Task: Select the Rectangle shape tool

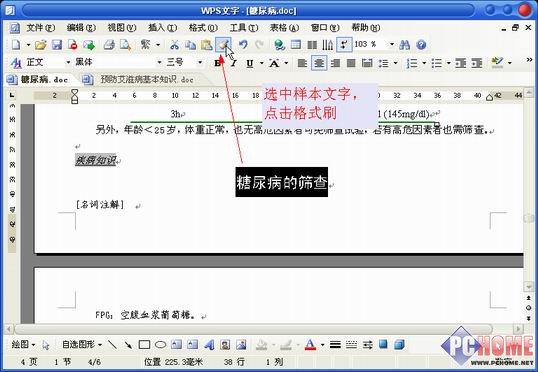Action: (x=144, y=345)
